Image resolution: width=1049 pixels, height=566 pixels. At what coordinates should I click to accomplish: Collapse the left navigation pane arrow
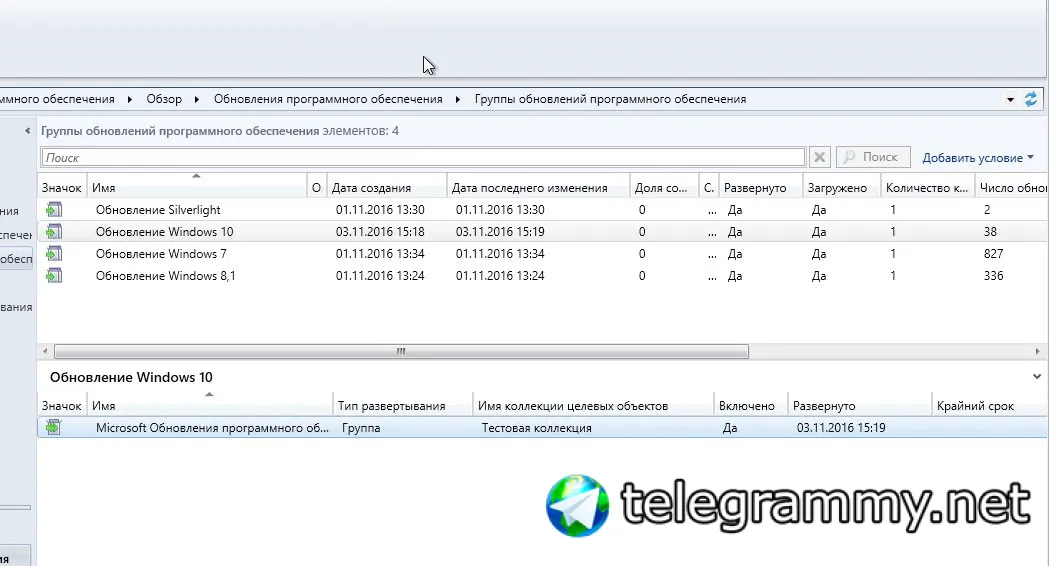27,130
